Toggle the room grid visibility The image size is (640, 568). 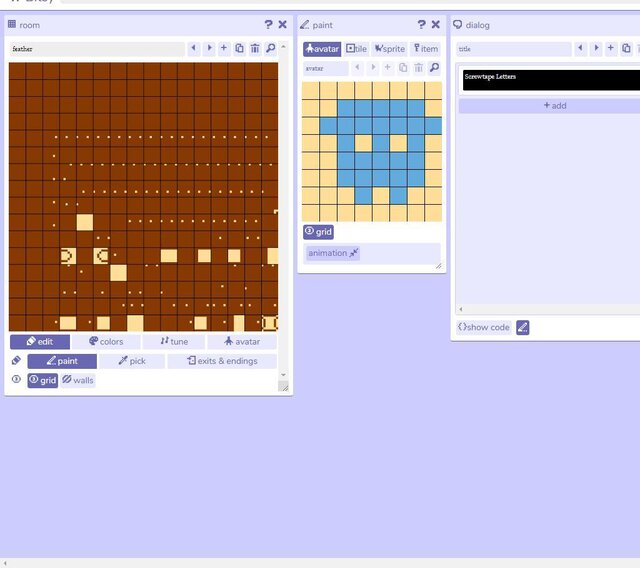coord(42,380)
